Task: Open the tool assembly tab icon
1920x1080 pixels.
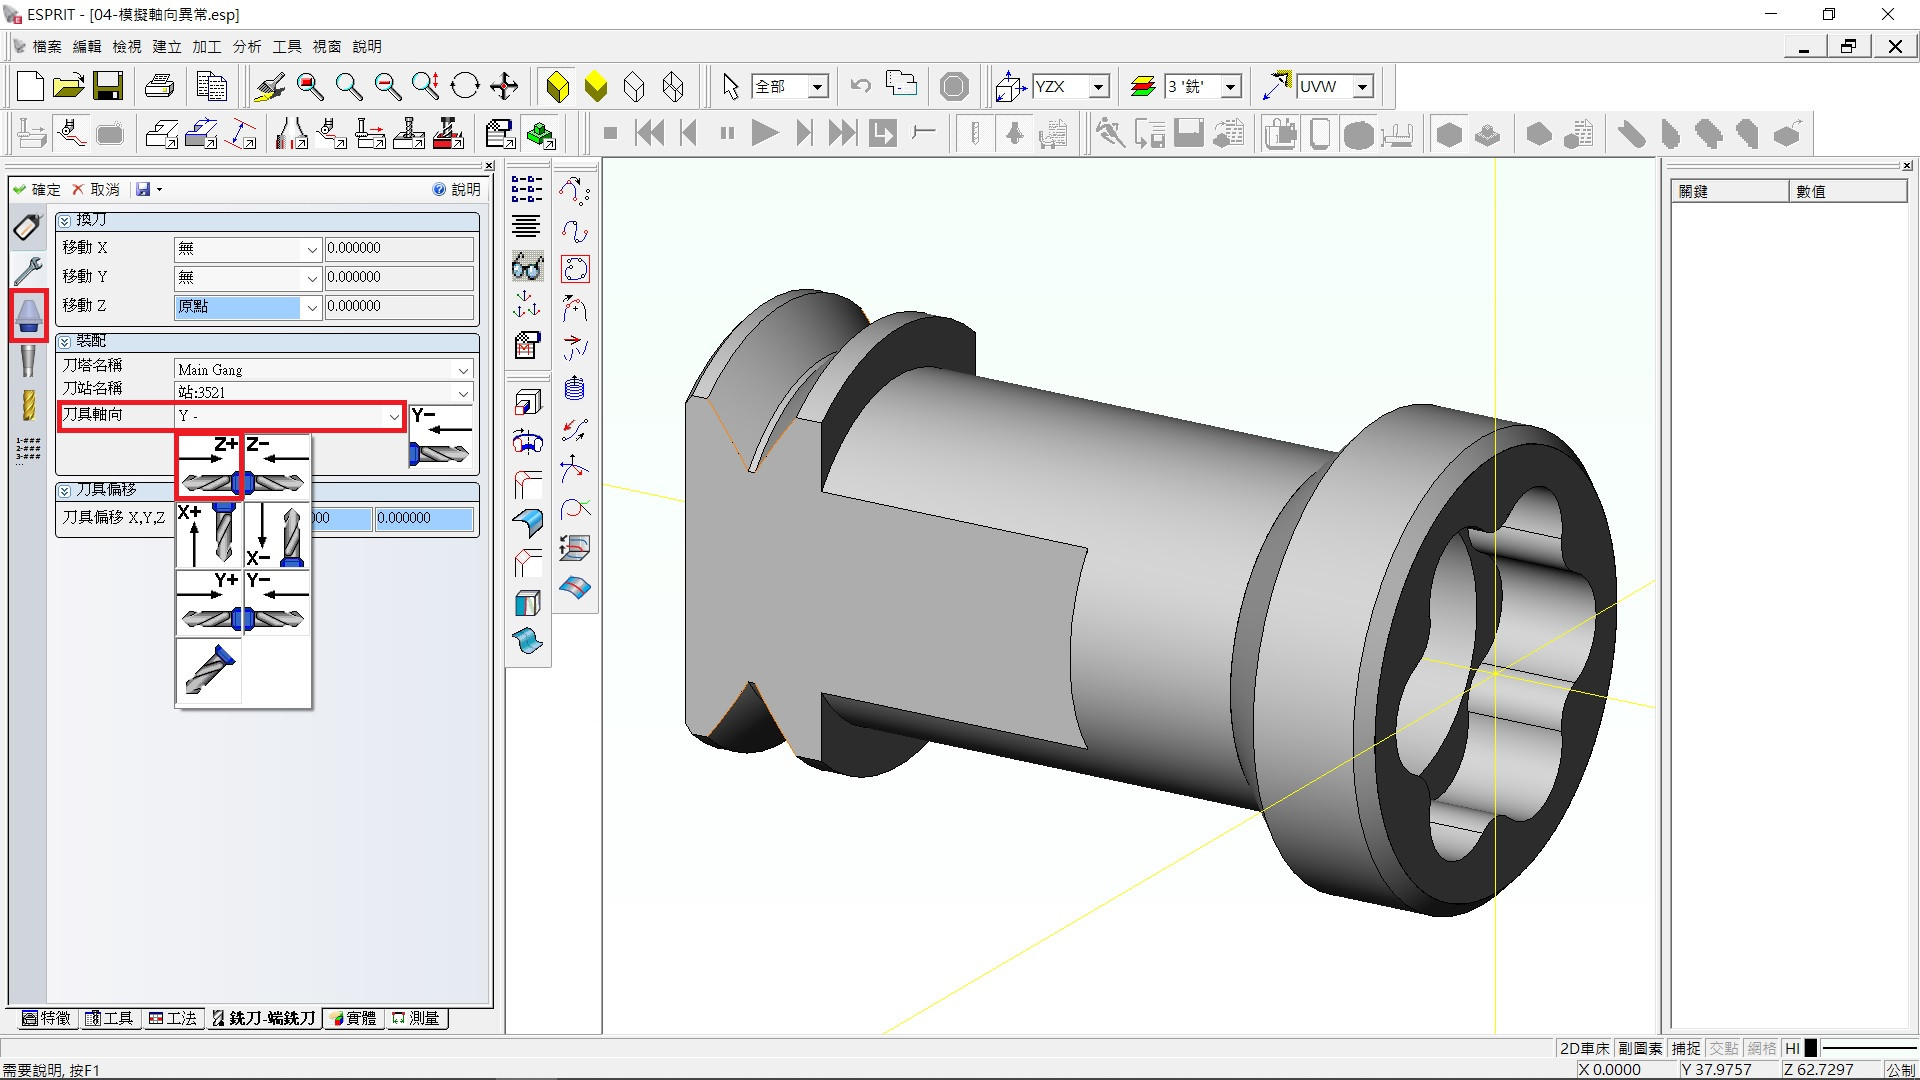Action: (x=28, y=316)
